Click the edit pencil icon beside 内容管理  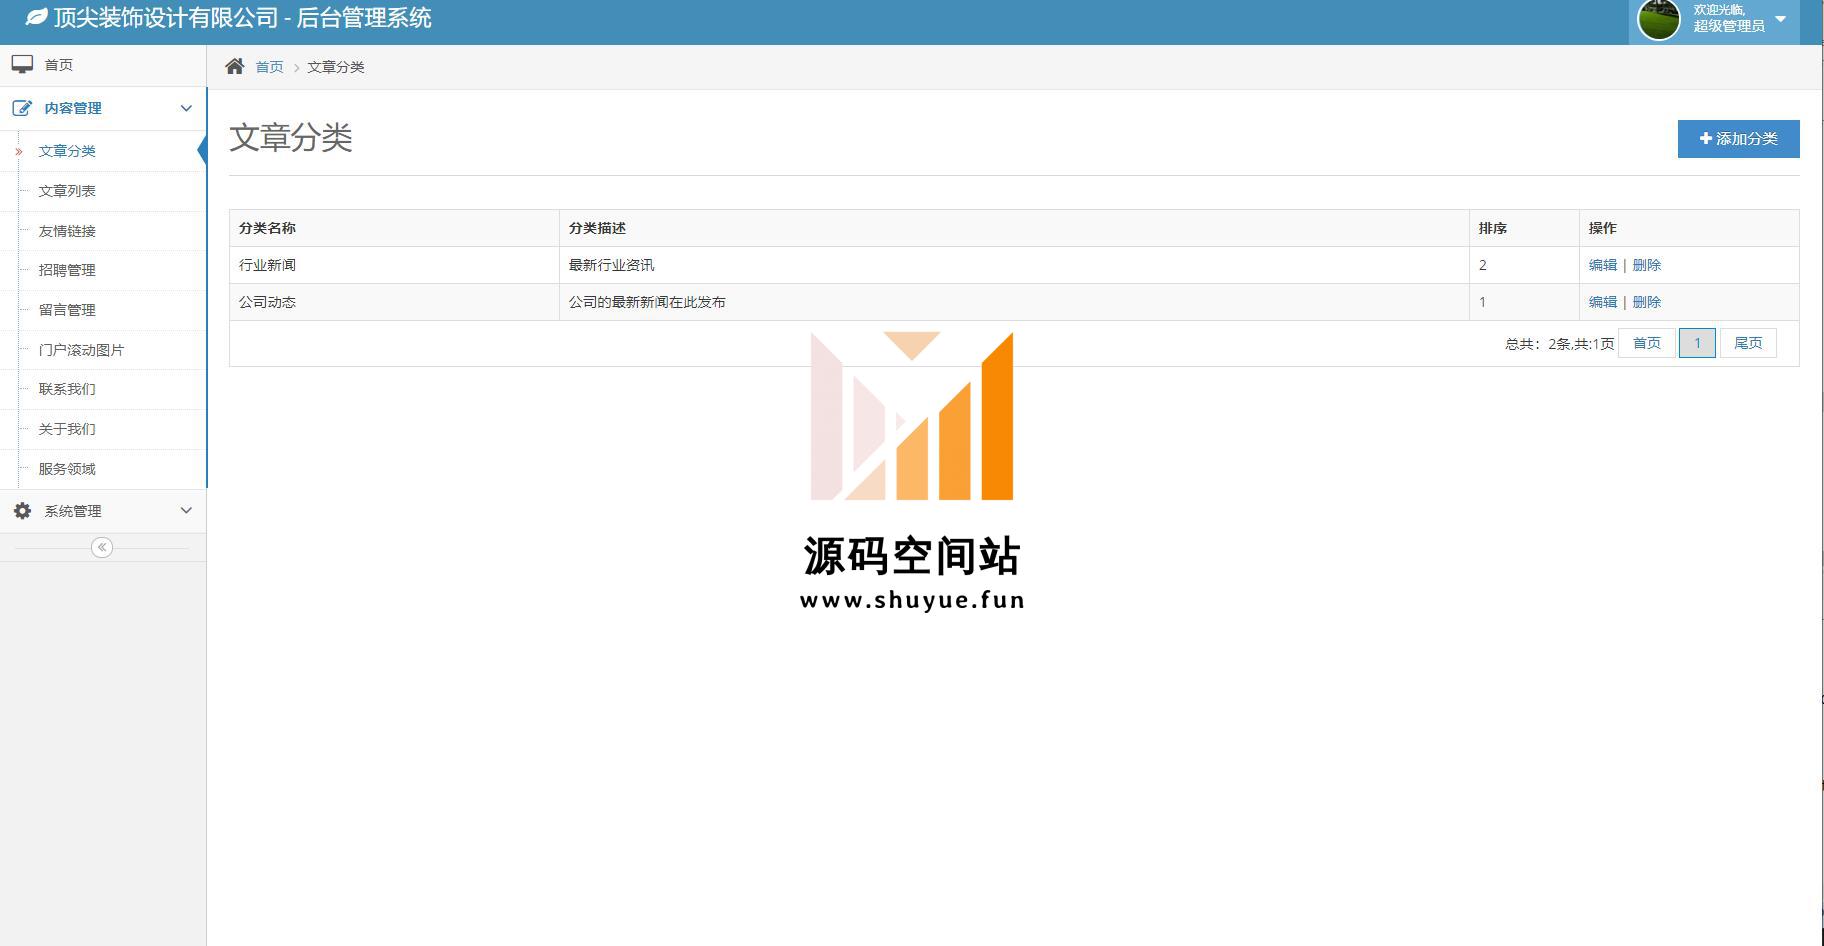tap(22, 108)
